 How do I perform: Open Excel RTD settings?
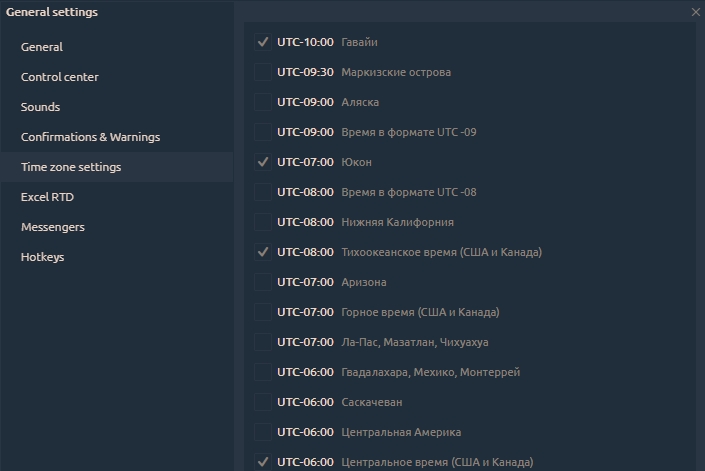pyautogui.click(x=48, y=197)
